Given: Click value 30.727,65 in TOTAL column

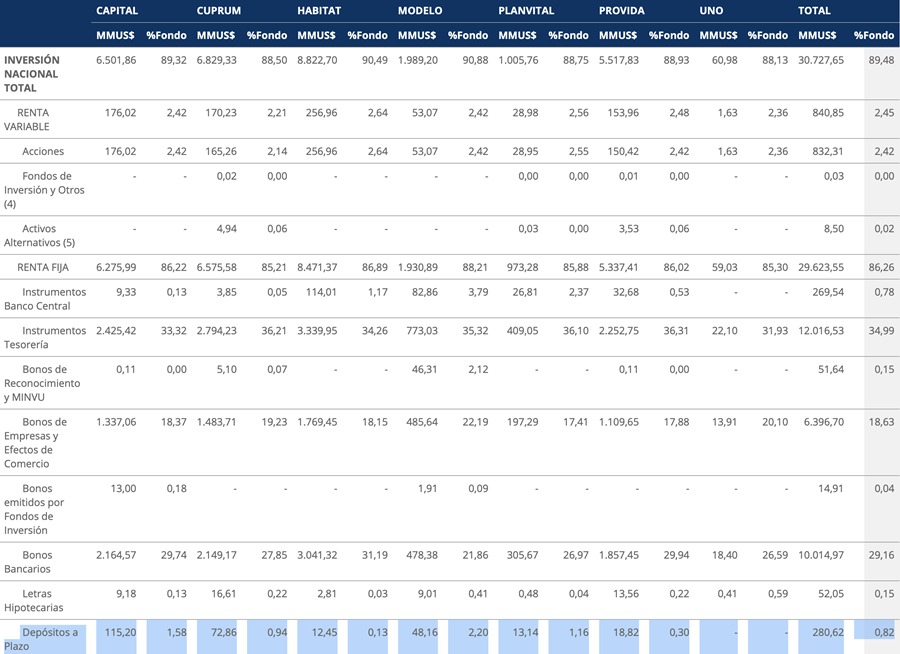Looking at the screenshot, I should 821,60.
